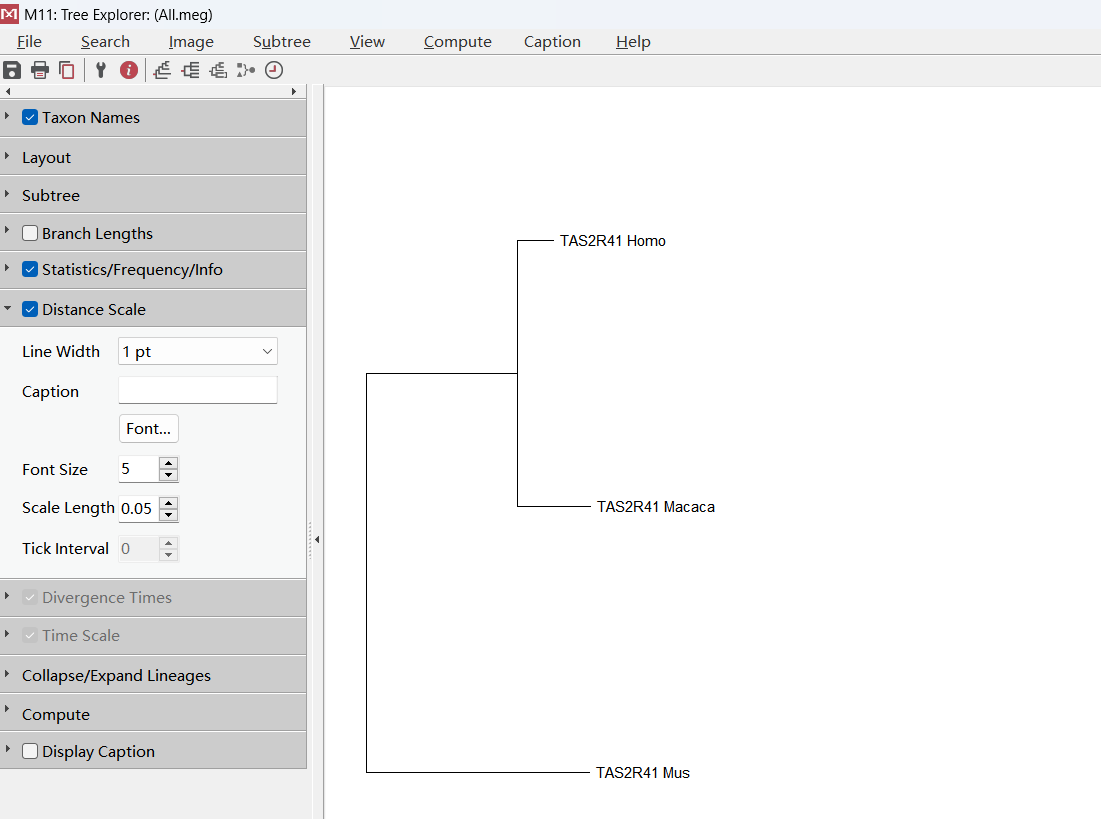Expand the Divergence Times section

click(x=7, y=595)
